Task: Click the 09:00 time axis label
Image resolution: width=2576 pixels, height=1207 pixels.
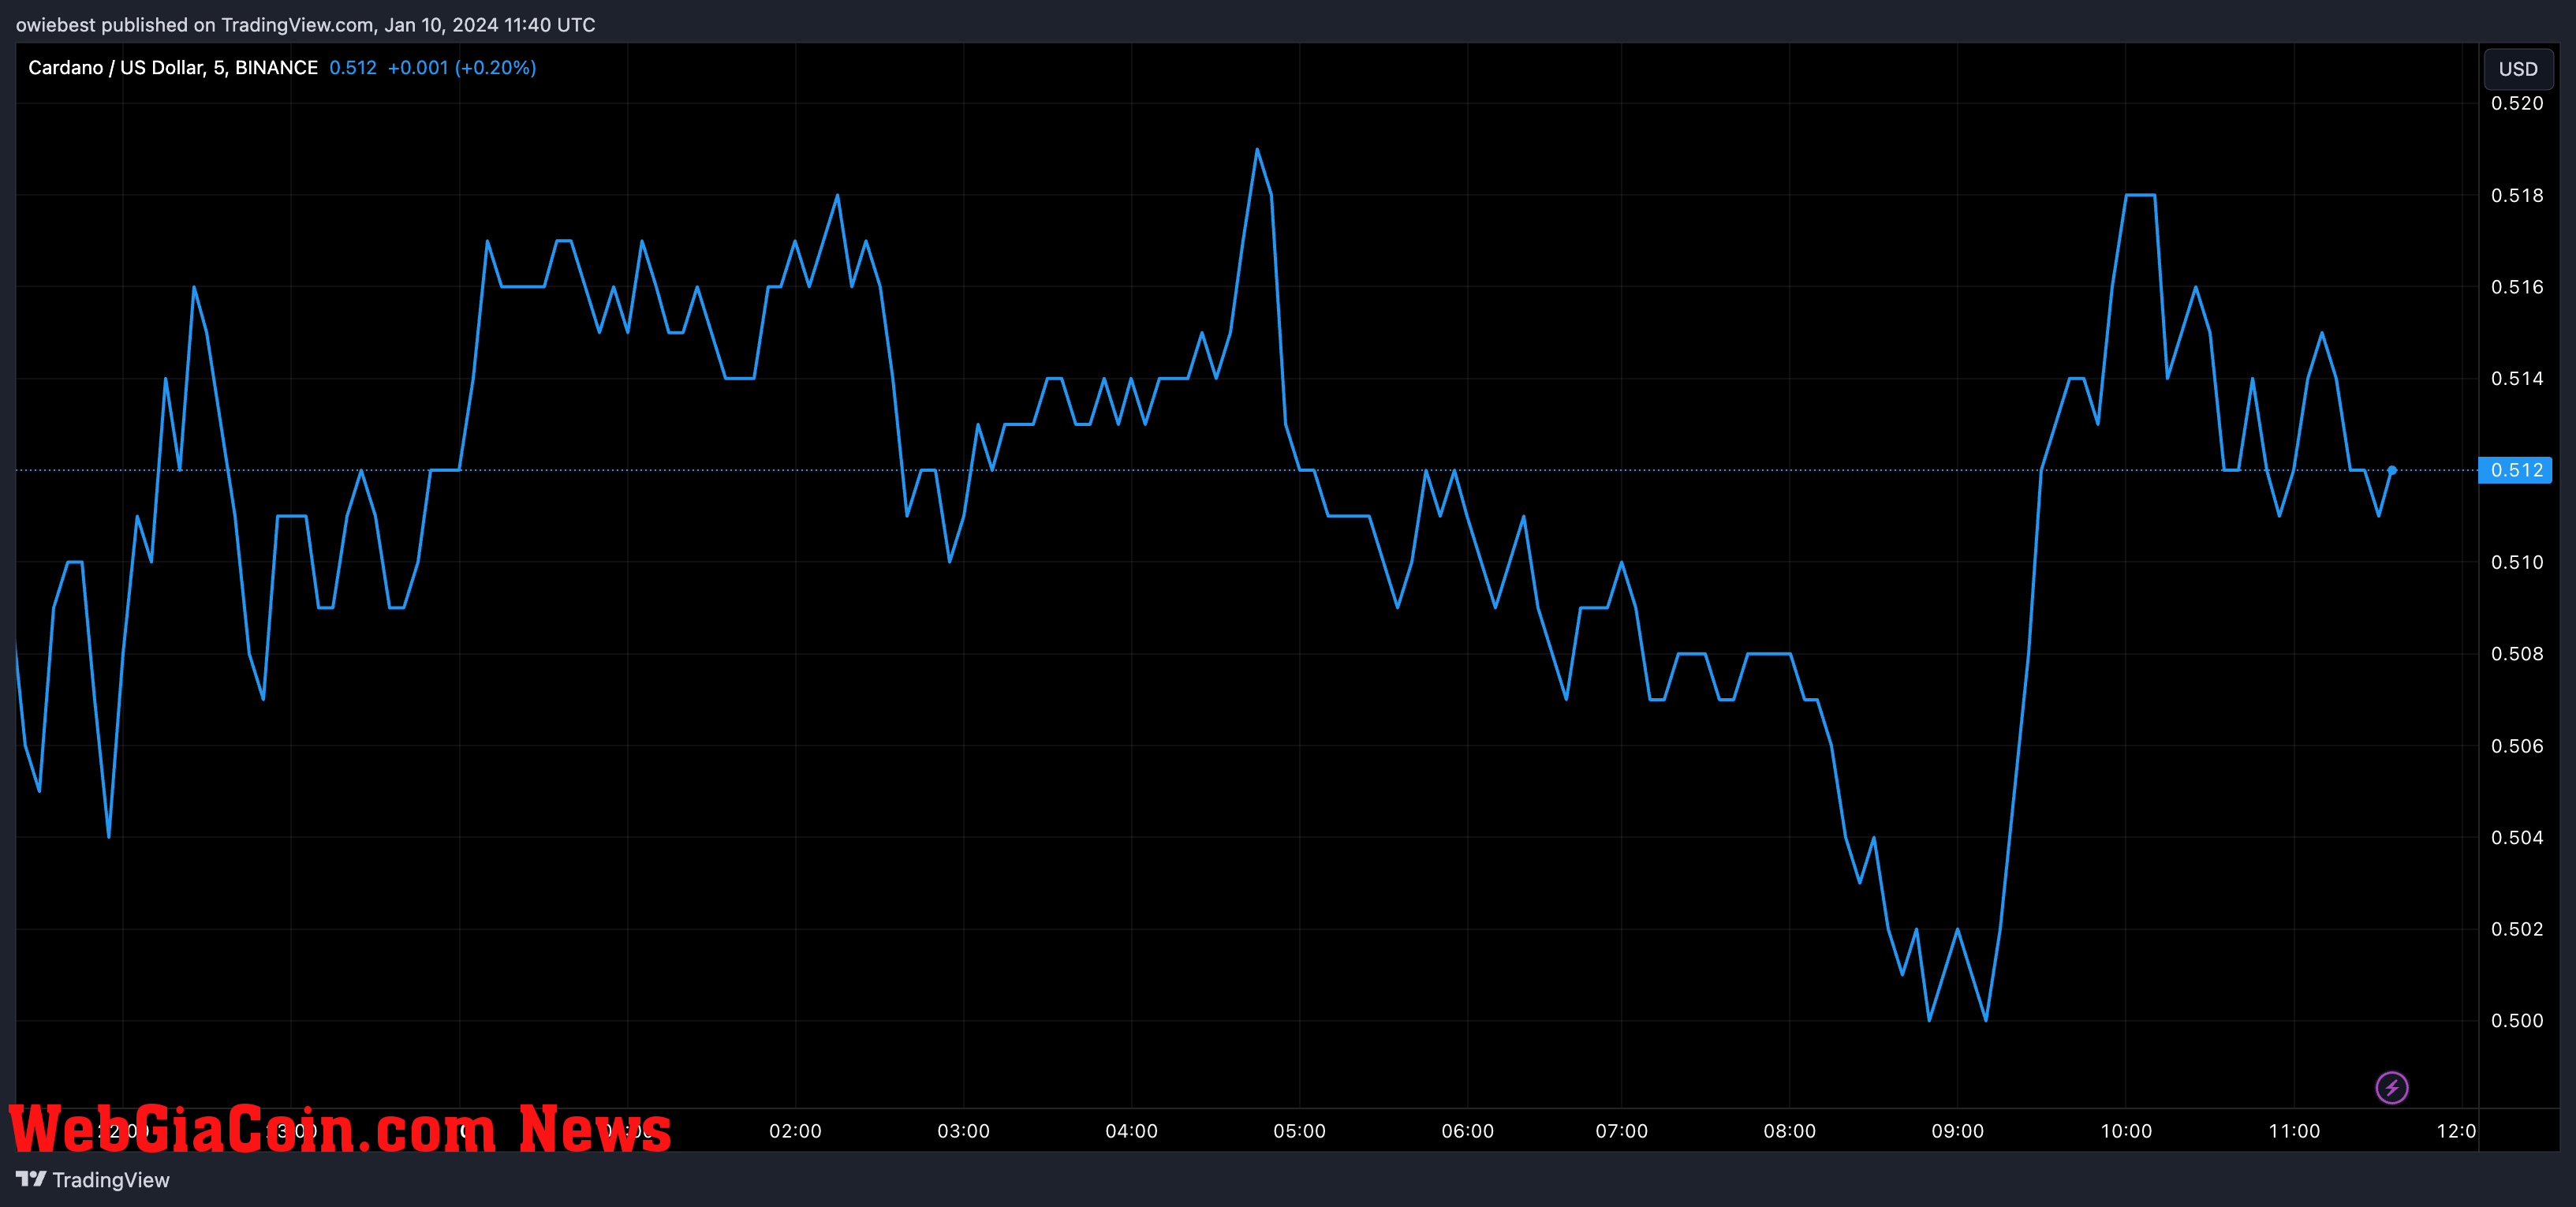Action: pos(1957,1131)
